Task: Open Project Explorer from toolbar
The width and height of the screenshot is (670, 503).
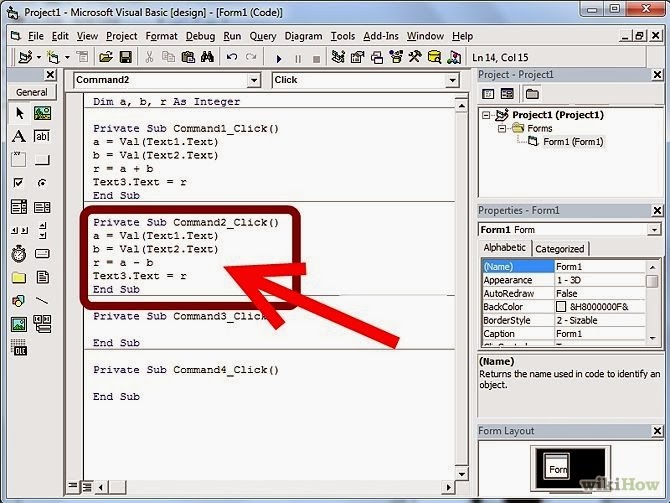Action: (338, 57)
